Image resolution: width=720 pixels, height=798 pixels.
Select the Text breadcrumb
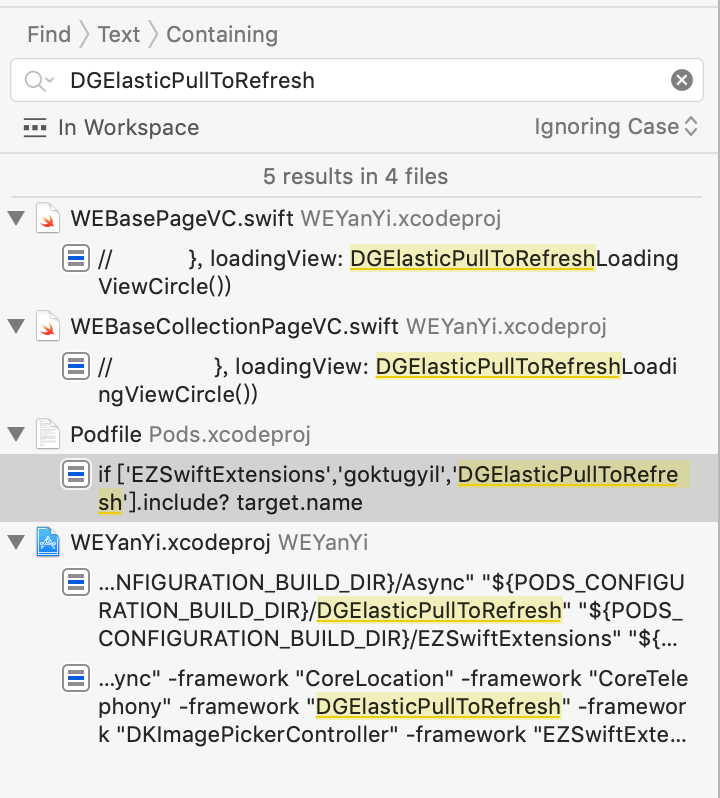[119, 35]
